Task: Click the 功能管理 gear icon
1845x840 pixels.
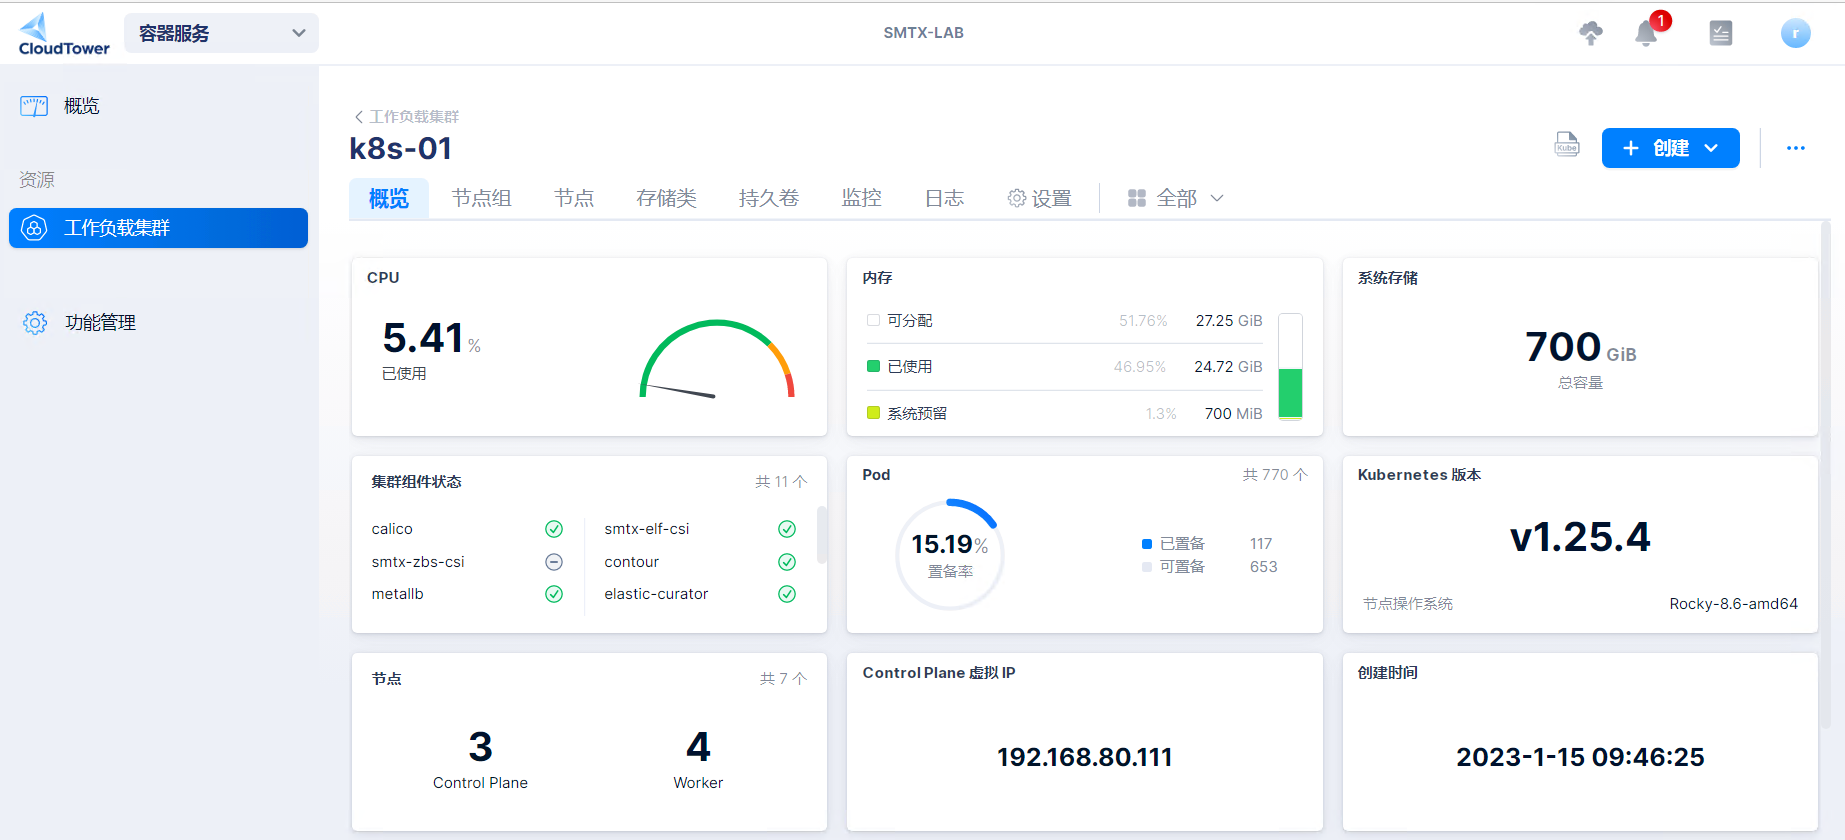Action: 35,323
